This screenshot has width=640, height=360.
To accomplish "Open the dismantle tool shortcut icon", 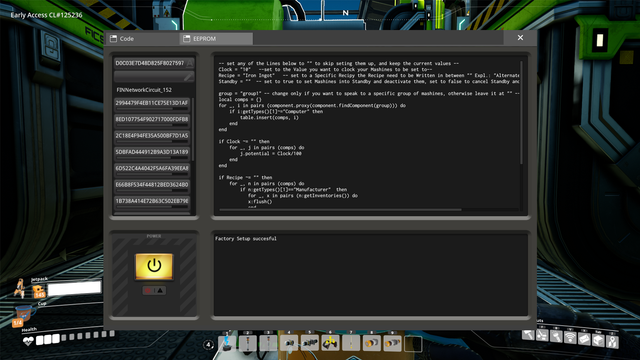I will (542, 336).
